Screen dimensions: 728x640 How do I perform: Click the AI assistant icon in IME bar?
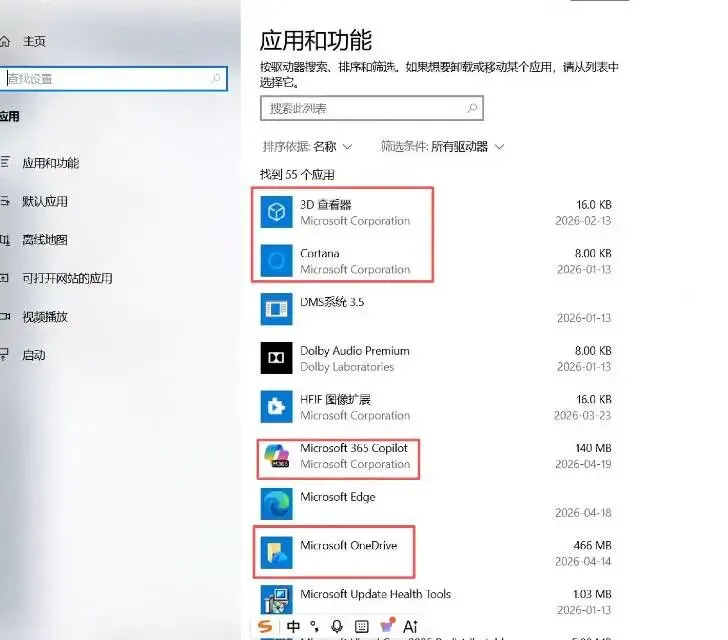pos(410,627)
